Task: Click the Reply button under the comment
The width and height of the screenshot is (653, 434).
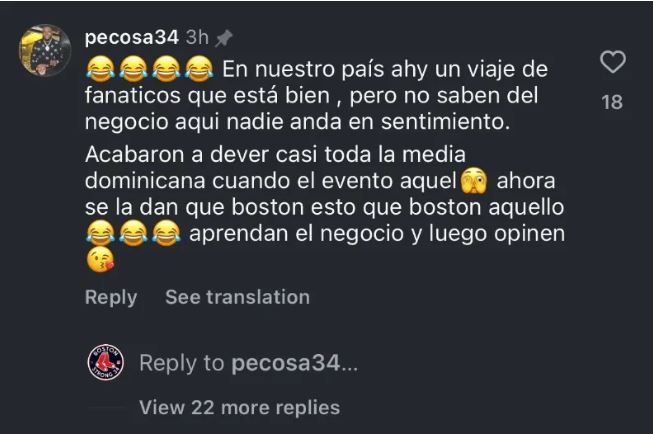Action: 111,297
